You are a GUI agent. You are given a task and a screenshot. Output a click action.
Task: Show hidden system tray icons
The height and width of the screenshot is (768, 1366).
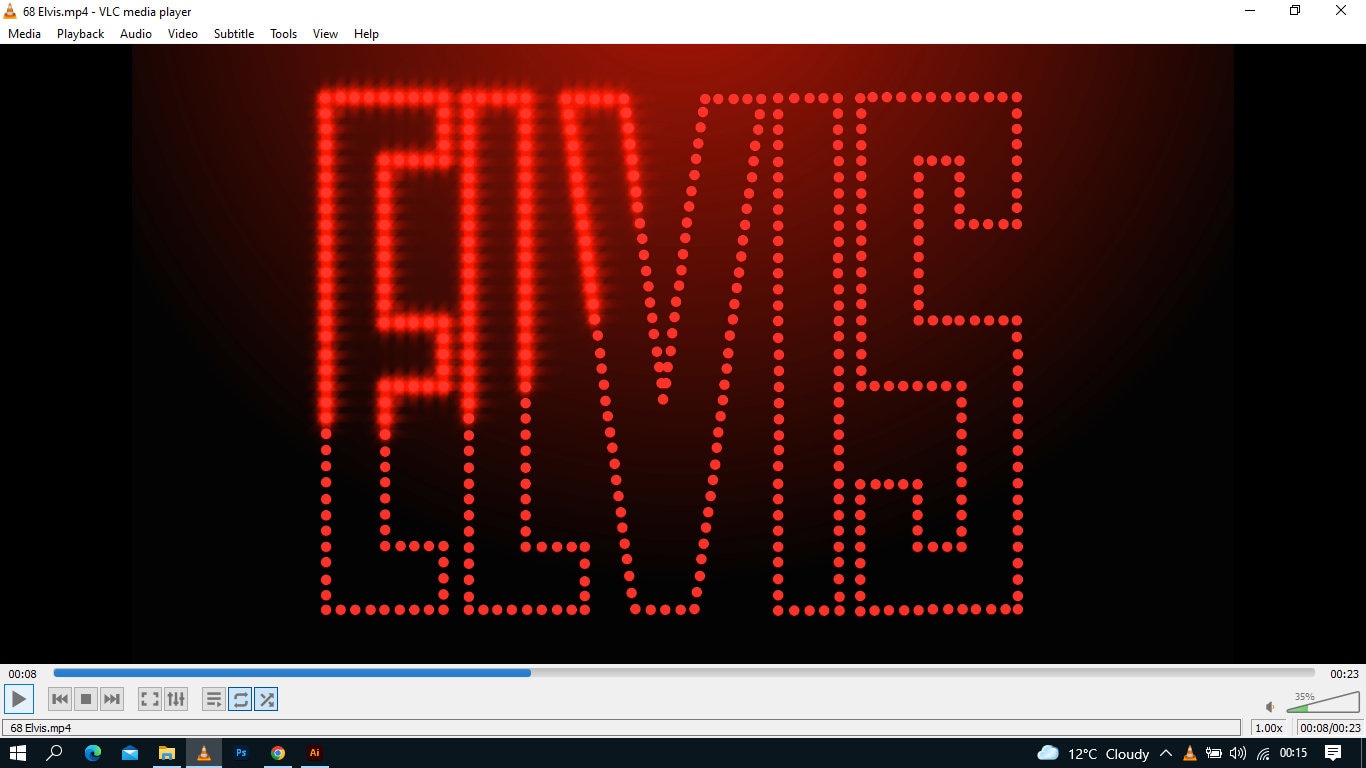coord(1165,753)
